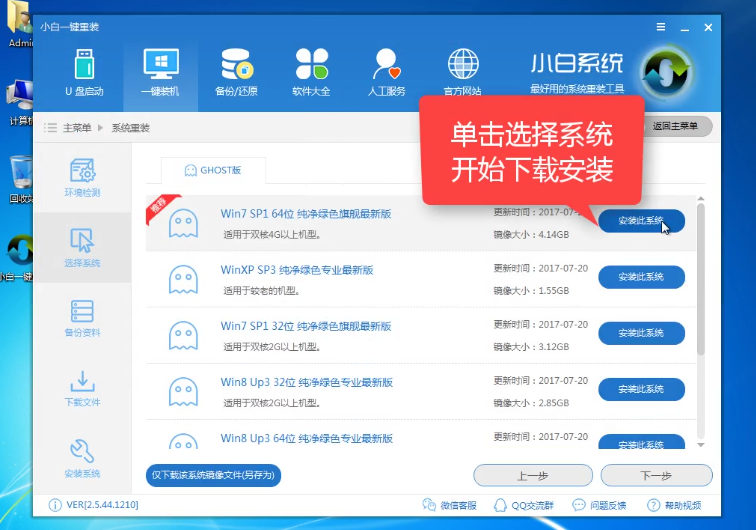Open the 软件大全 software library
This screenshot has width=756, height=530.
[x=311, y=72]
